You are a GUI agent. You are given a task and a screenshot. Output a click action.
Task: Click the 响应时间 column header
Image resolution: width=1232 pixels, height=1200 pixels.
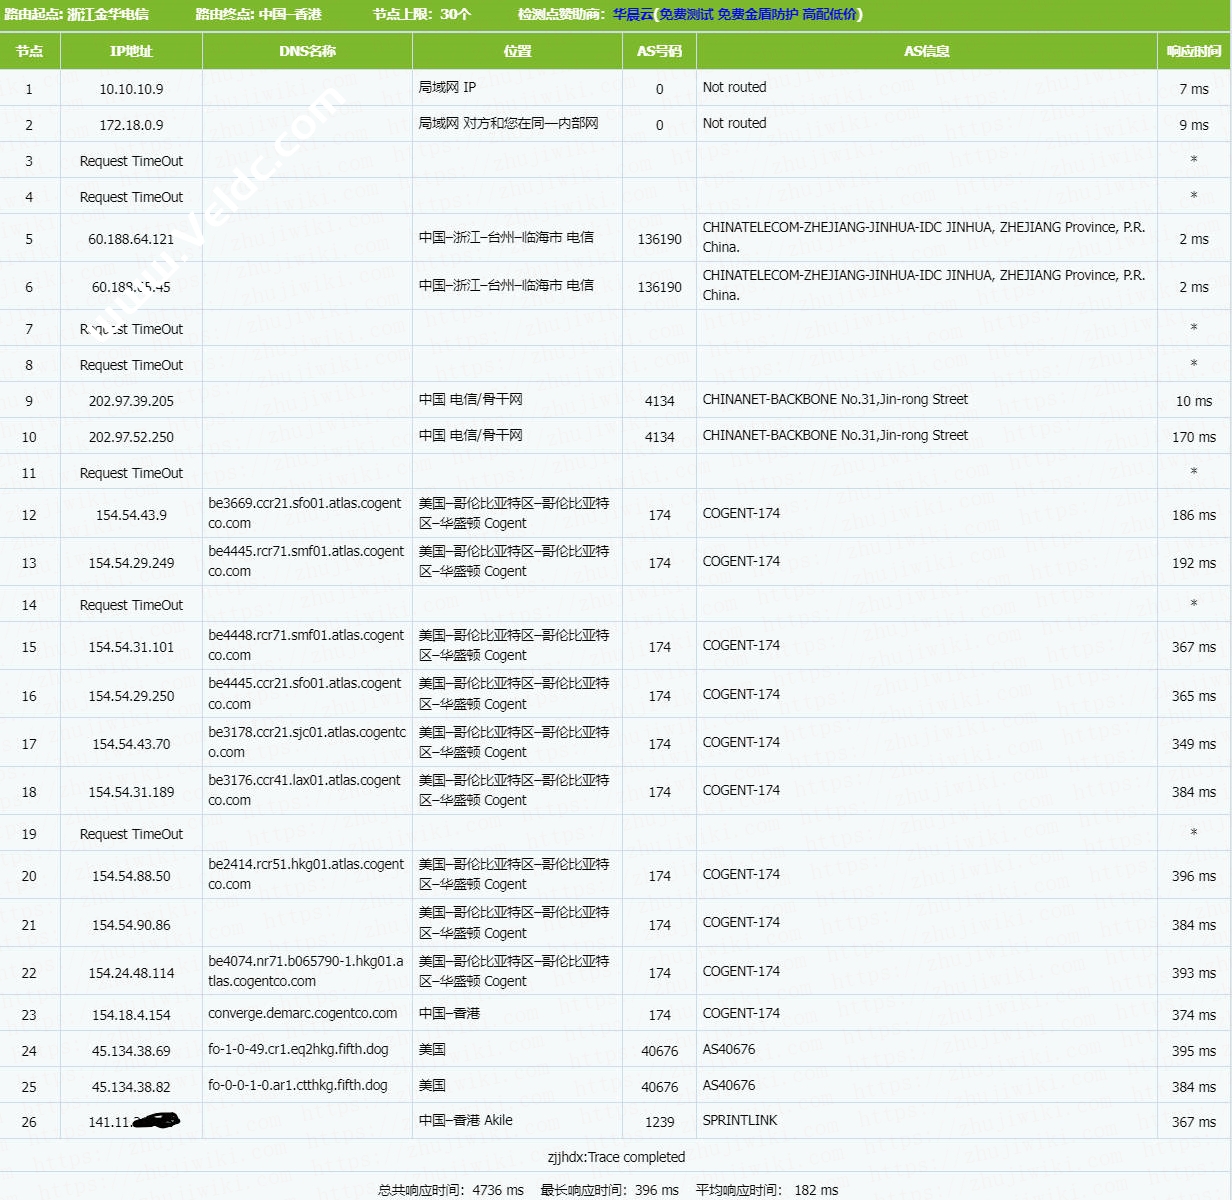pyautogui.click(x=1194, y=51)
